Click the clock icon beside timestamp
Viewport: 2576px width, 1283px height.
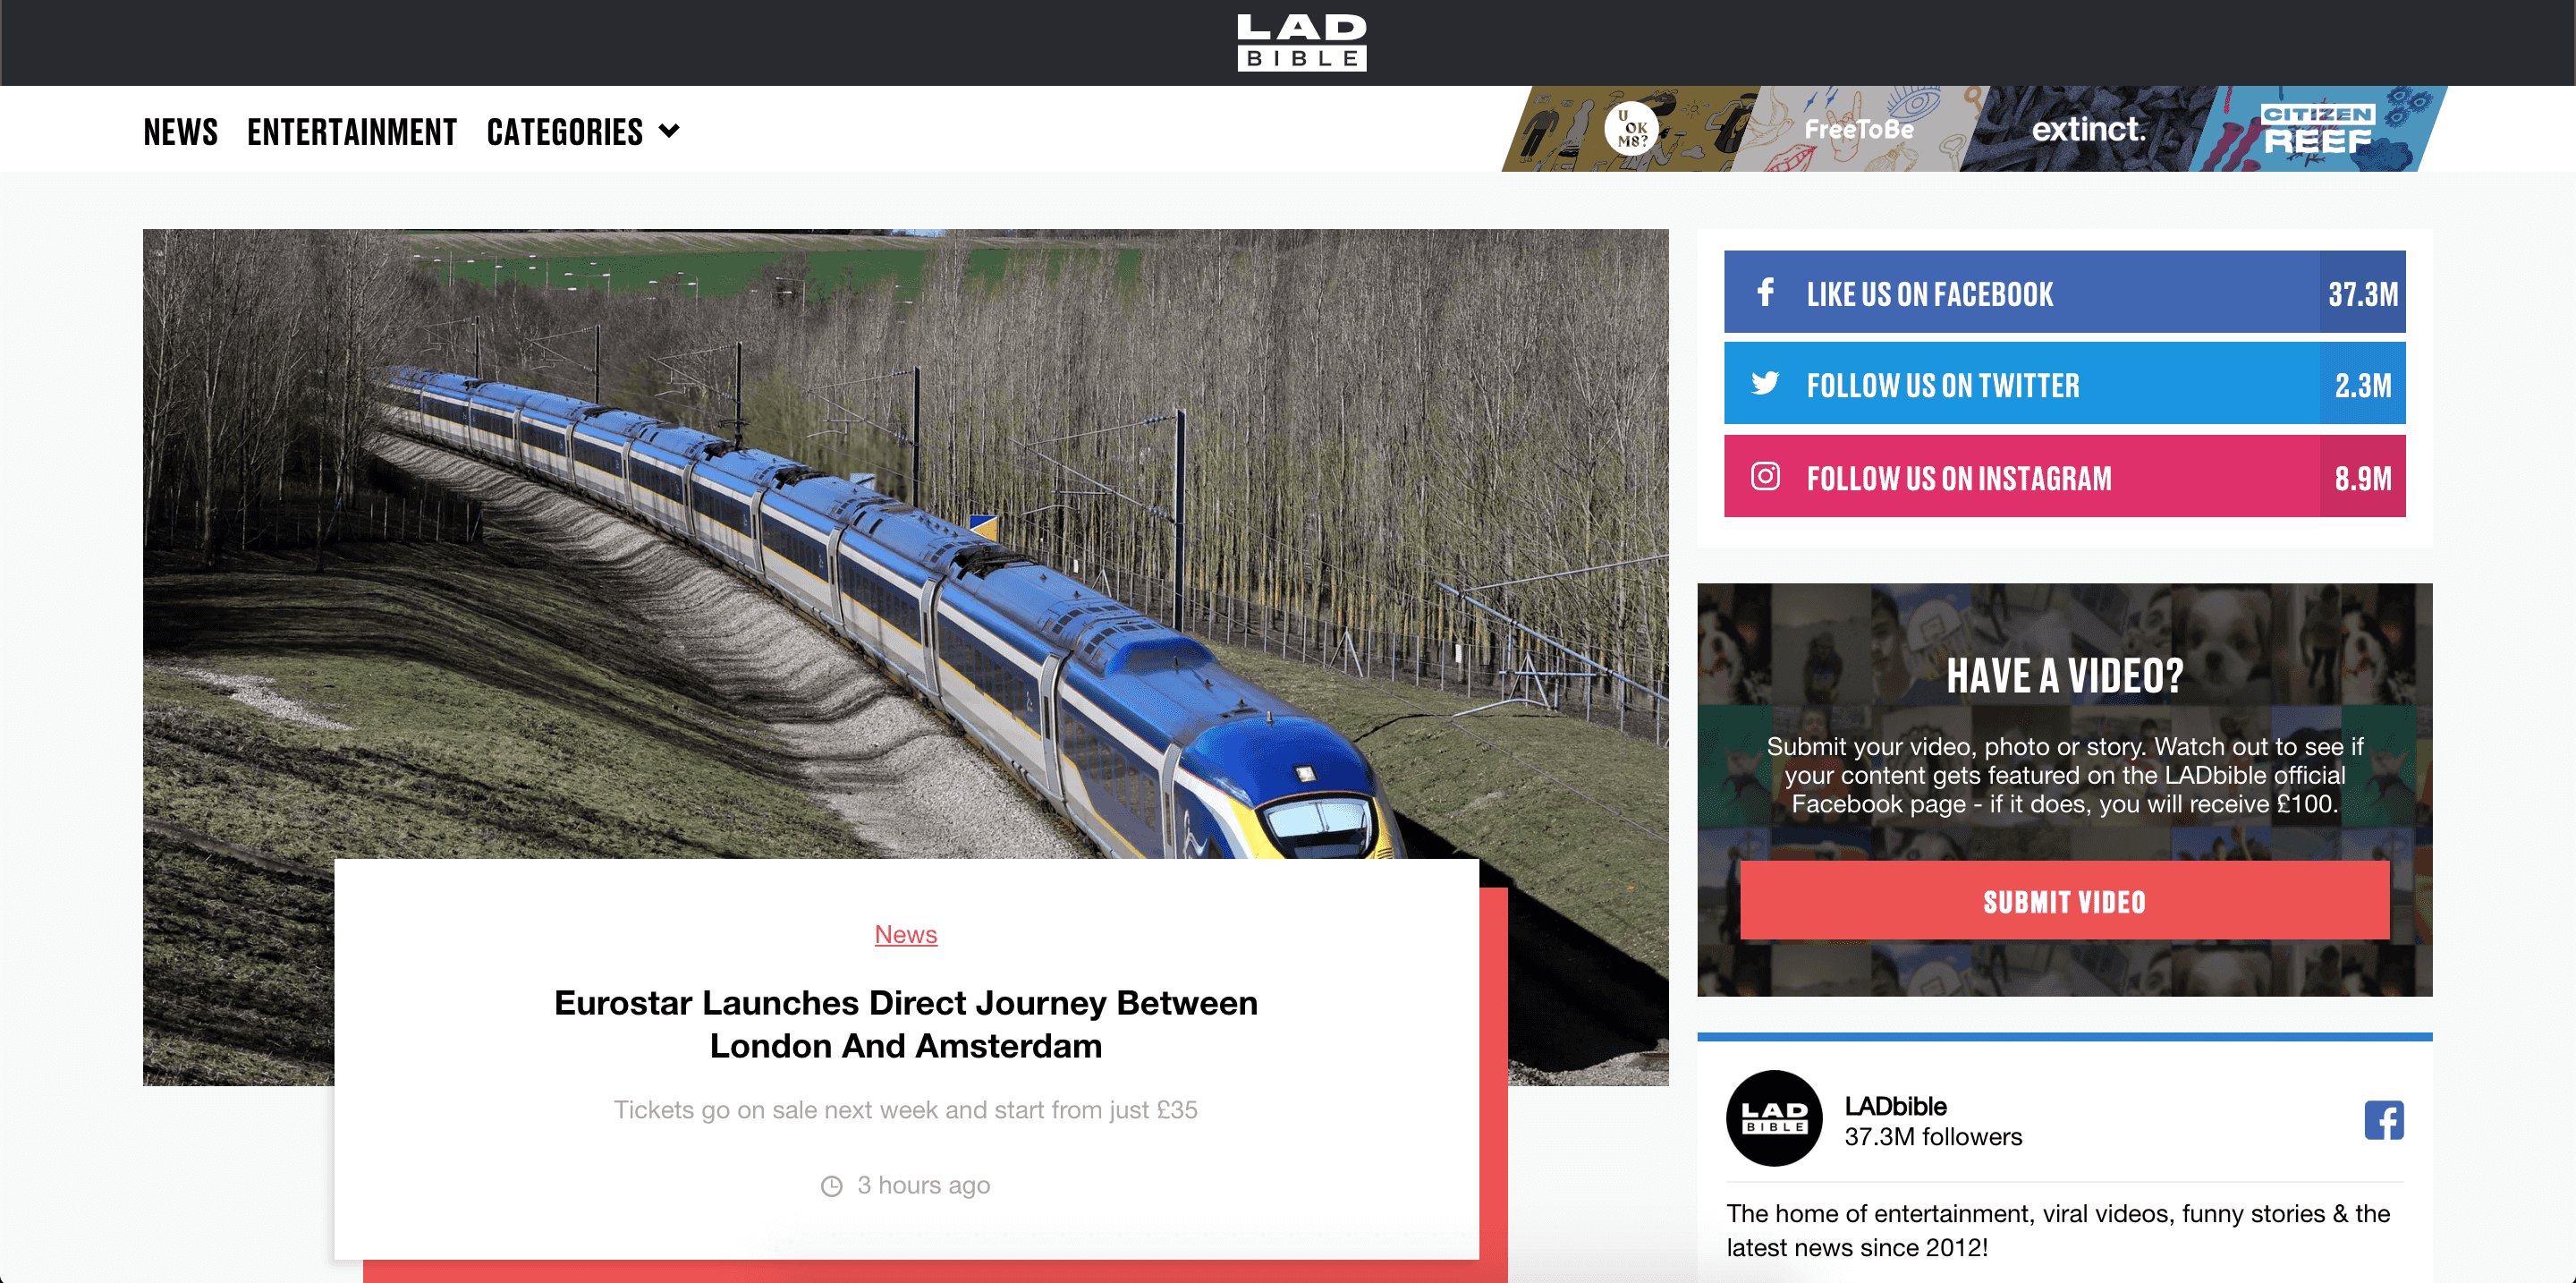pos(831,1186)
